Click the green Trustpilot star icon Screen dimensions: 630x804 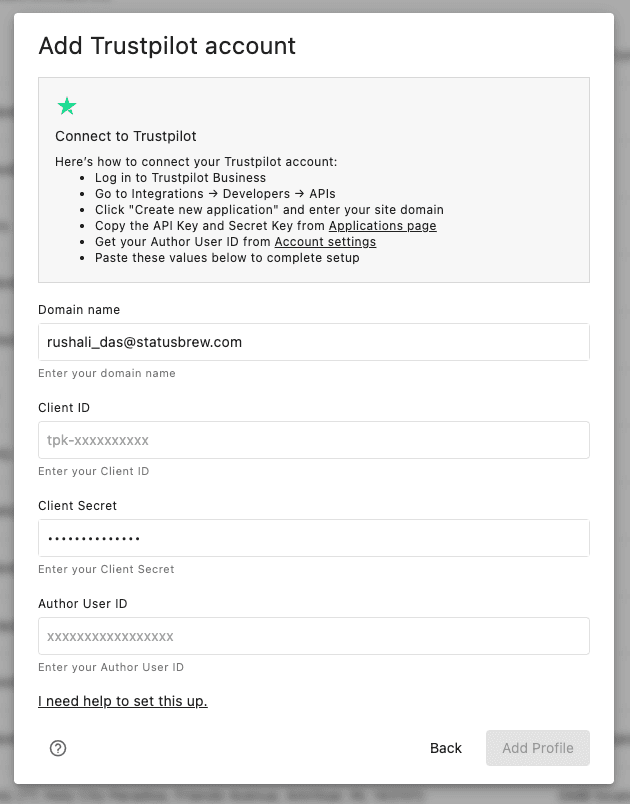67,106
